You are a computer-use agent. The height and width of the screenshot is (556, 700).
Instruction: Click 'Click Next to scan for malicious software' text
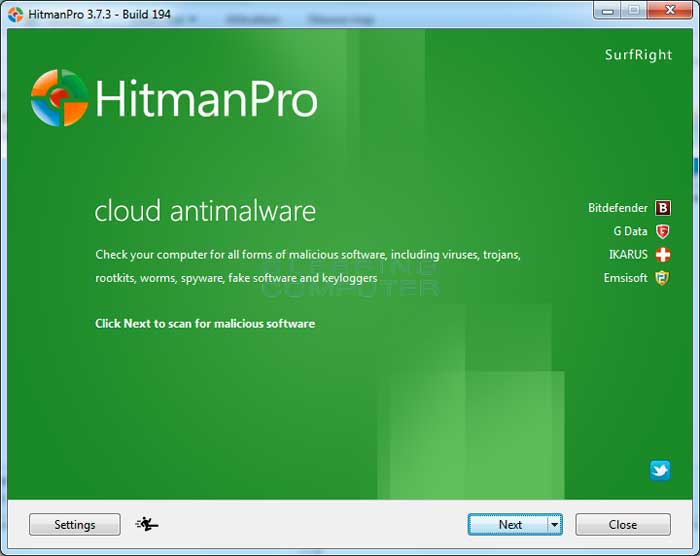click(205, 323)
